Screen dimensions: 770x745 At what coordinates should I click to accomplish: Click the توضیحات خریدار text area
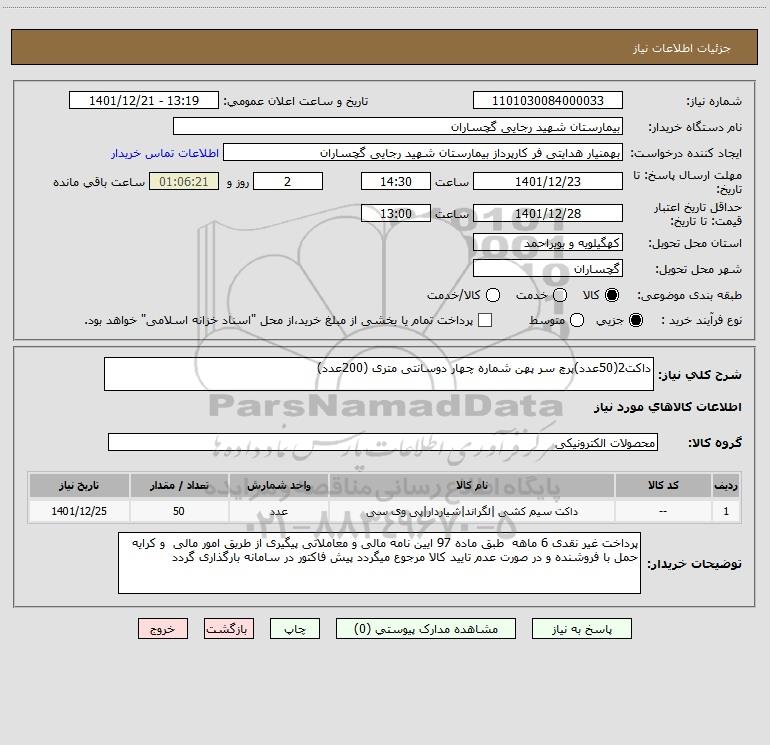pos(379,563)
